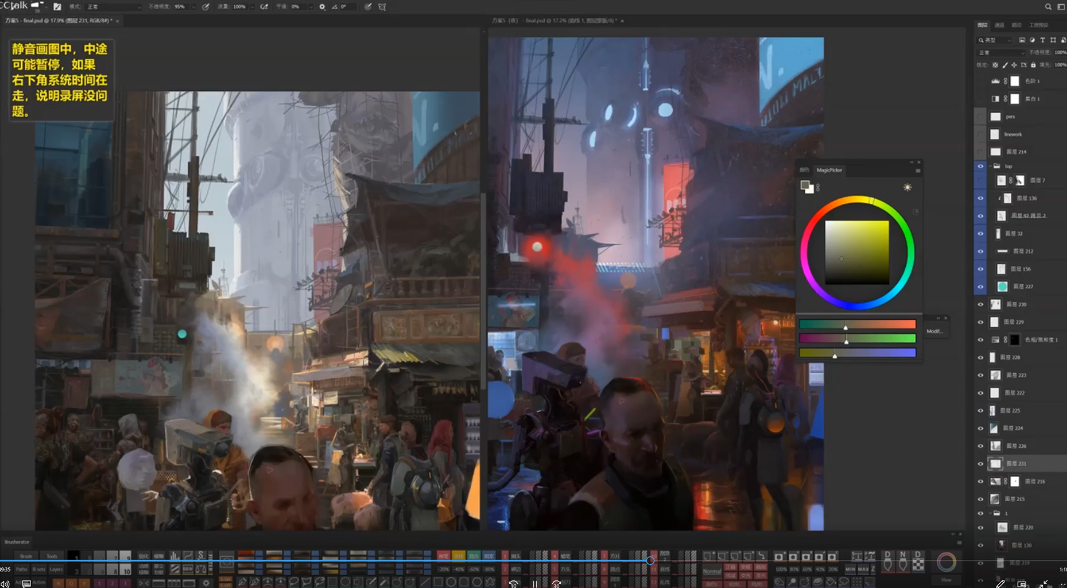The image size is (1067, 588).
Task: Click the fullscreen arrows icon at bottom right
Action: [x=1043, y=583]
